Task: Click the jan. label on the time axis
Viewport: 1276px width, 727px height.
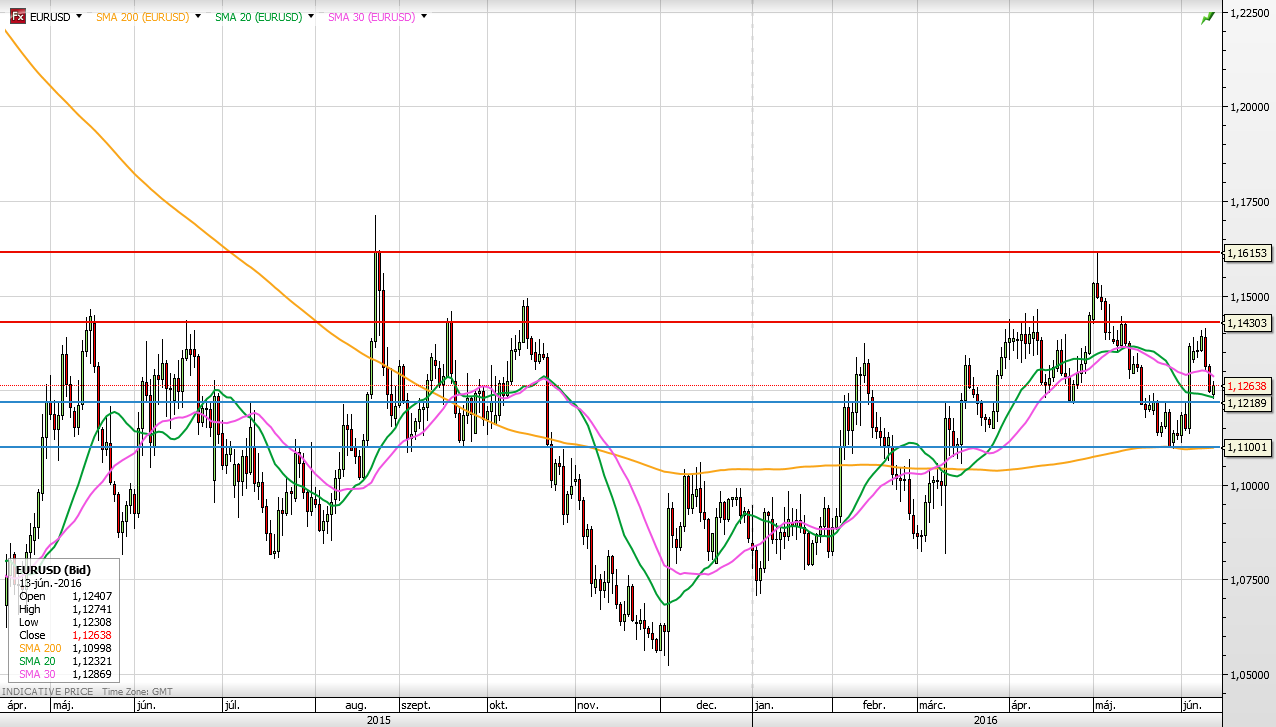Action: (x=765, y=705)
